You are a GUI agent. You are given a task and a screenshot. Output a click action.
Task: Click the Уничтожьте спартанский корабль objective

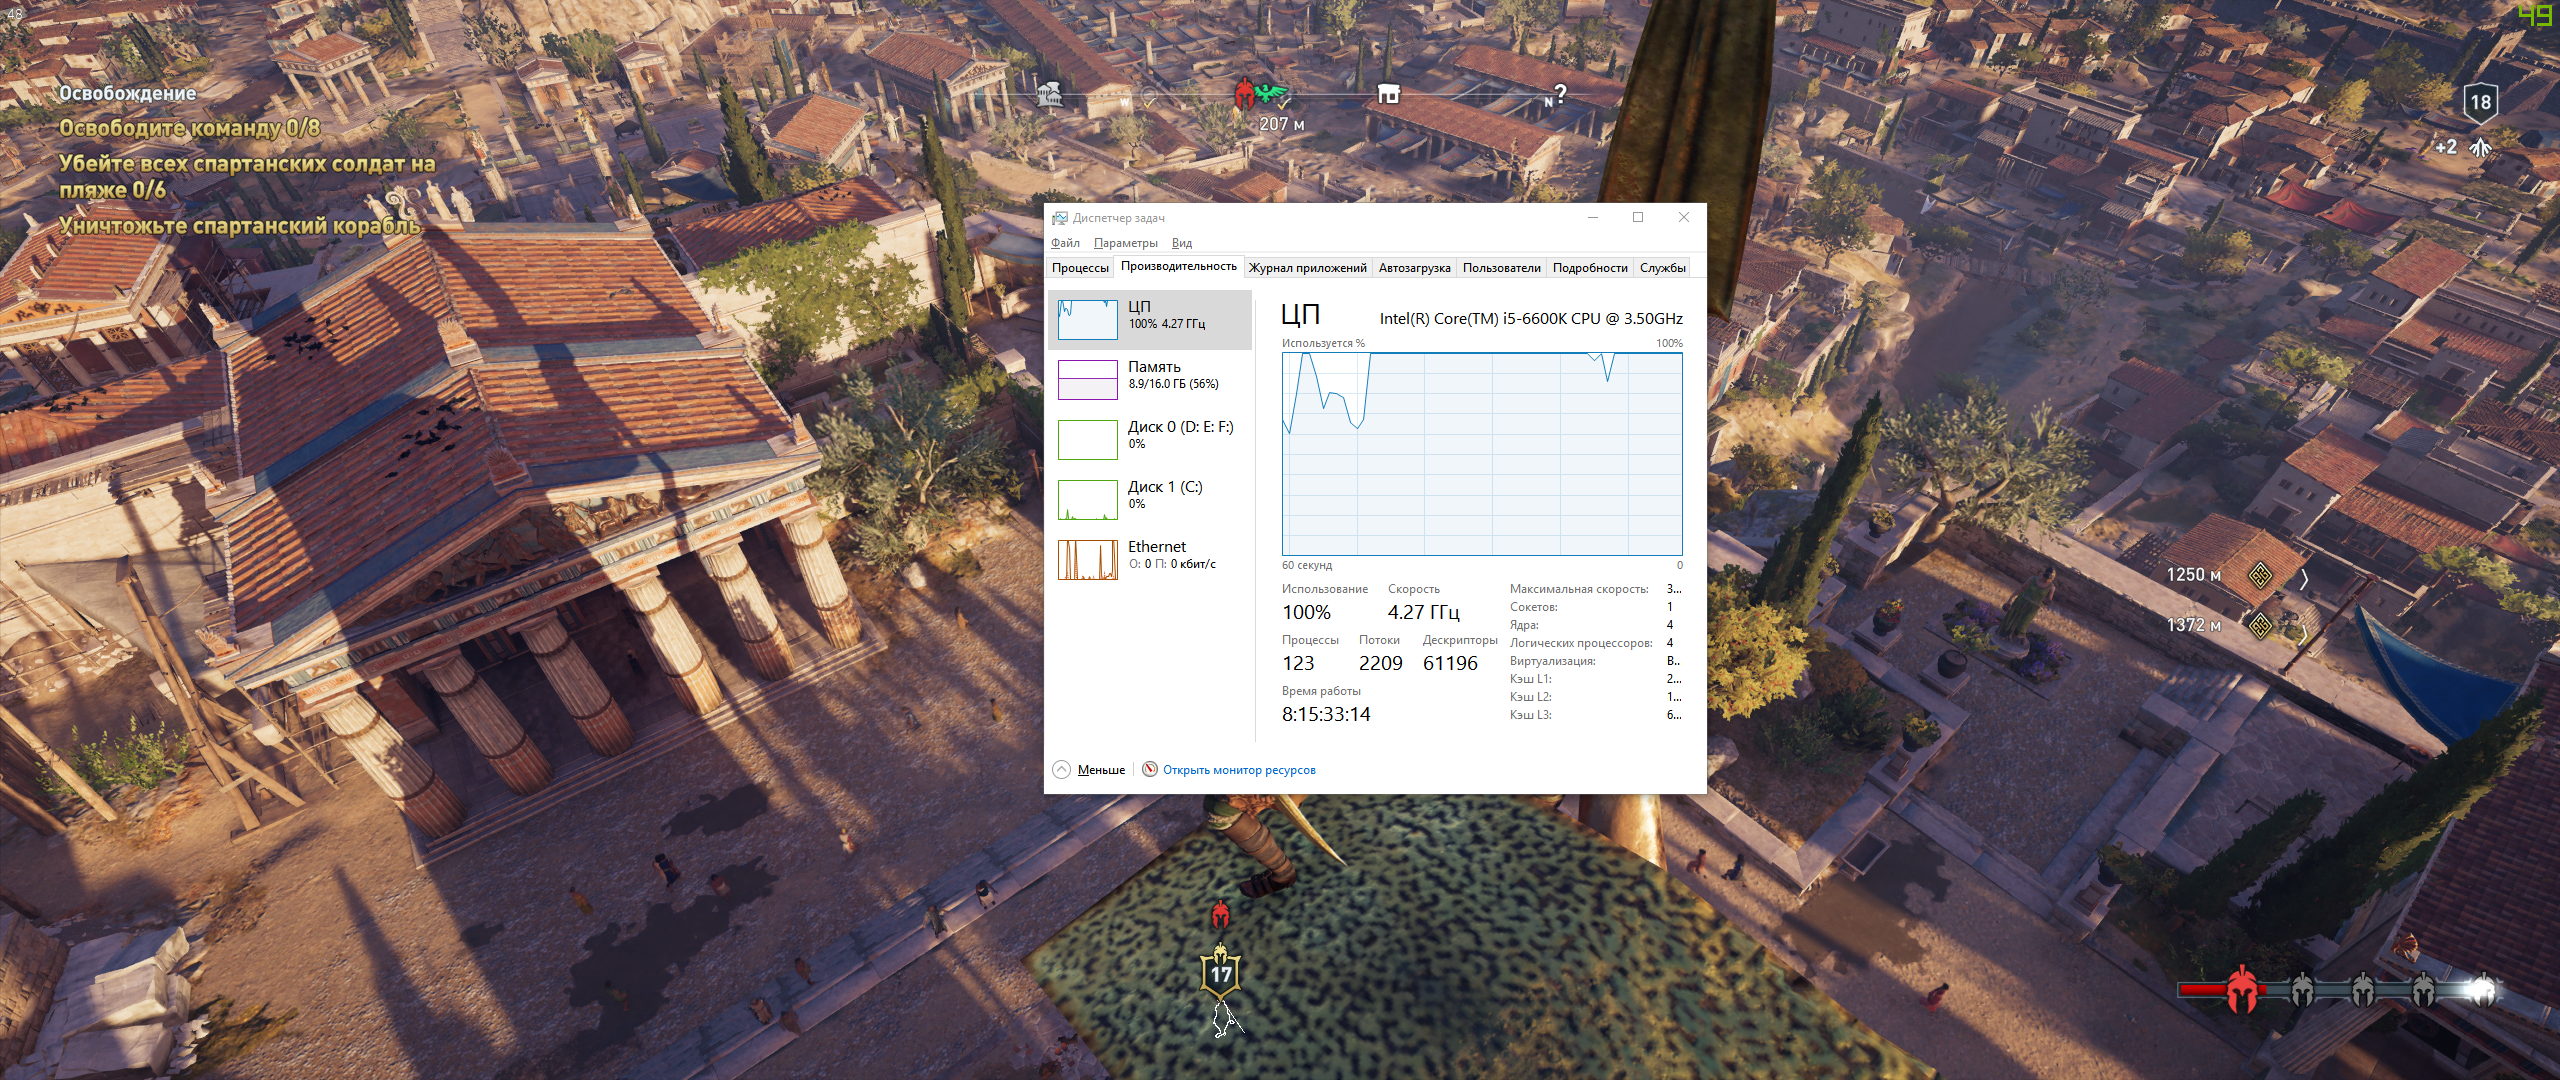pyautogui.click(x=240, y=226)
